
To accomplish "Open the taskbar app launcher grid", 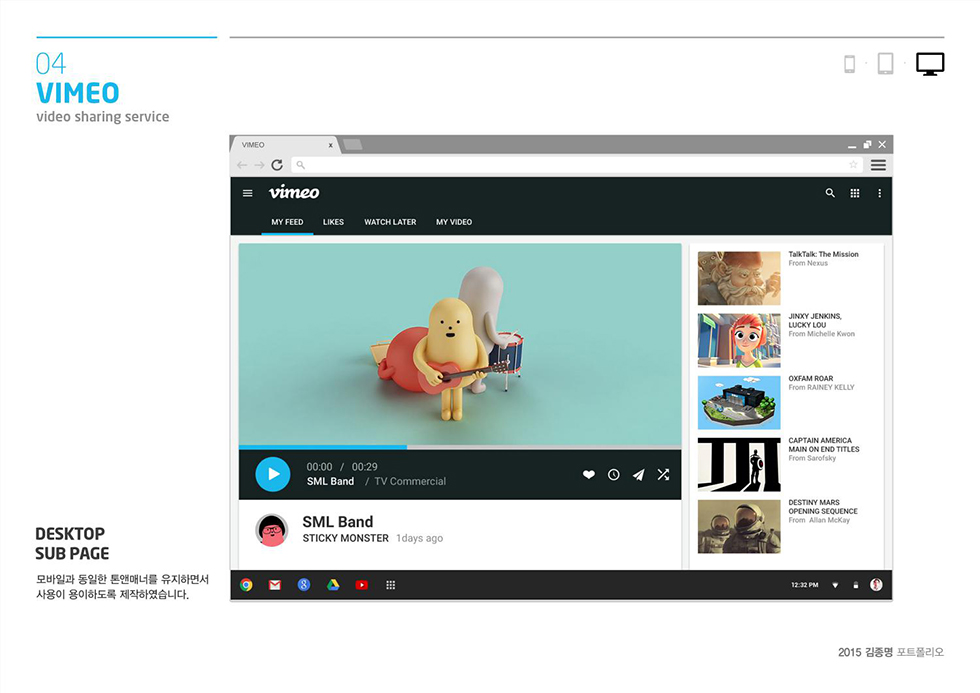I will tap(390, 584).
